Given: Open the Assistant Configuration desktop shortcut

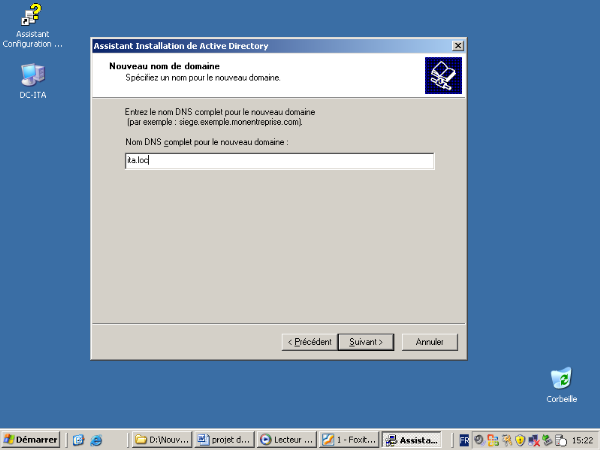Looking at the screenshot, I should (x=32, y=25).
